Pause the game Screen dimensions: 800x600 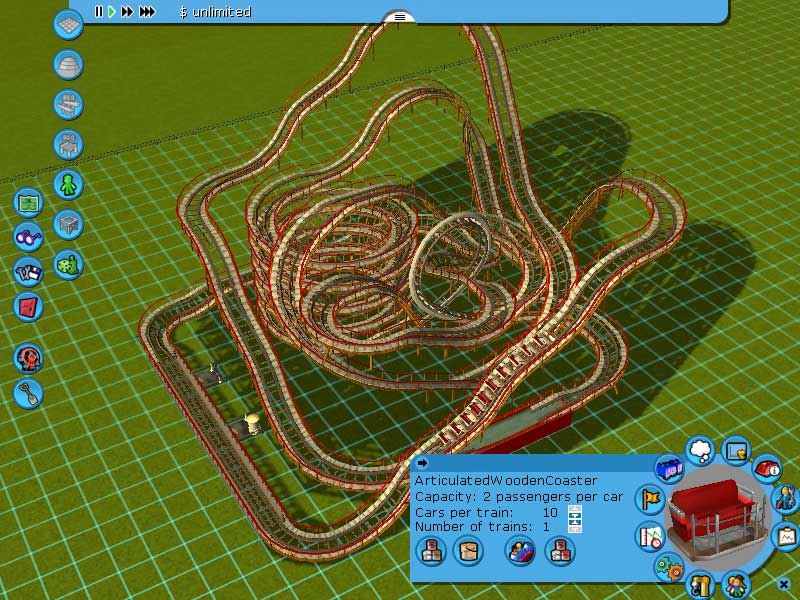(x=98, y=12)
